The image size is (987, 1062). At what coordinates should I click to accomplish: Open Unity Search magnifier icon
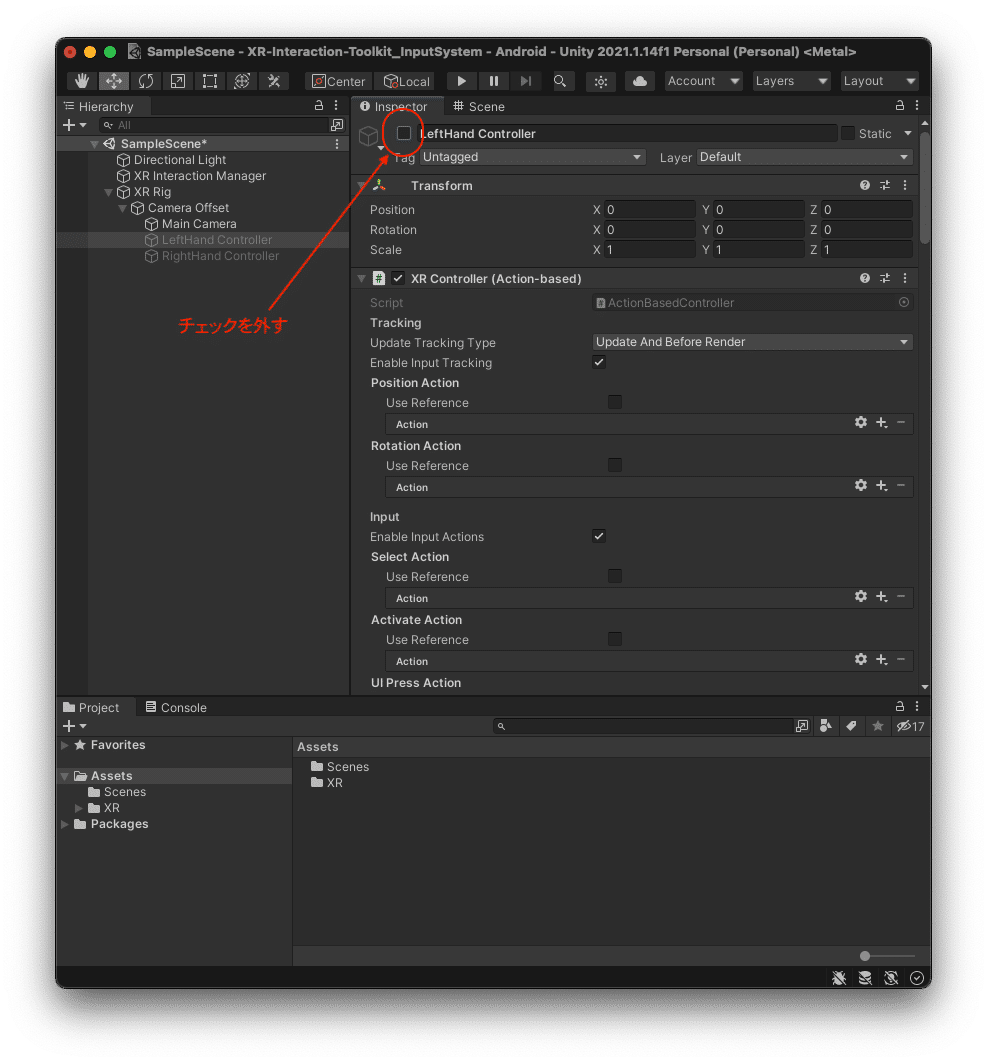click(560, 81)
